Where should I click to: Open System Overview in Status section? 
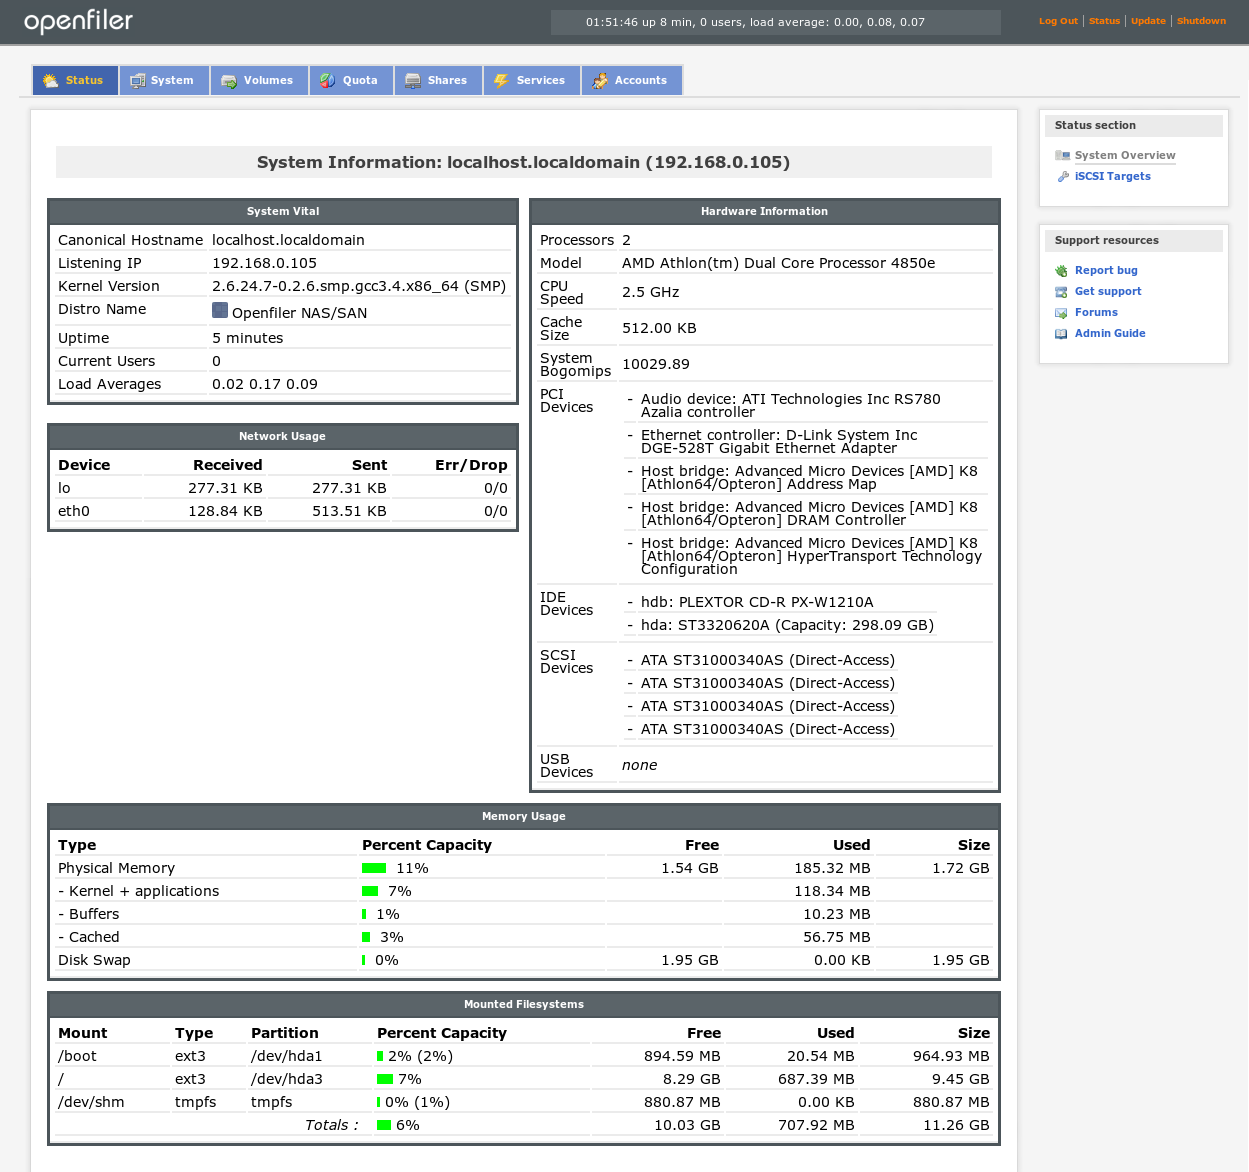[x=1125, y=156]
